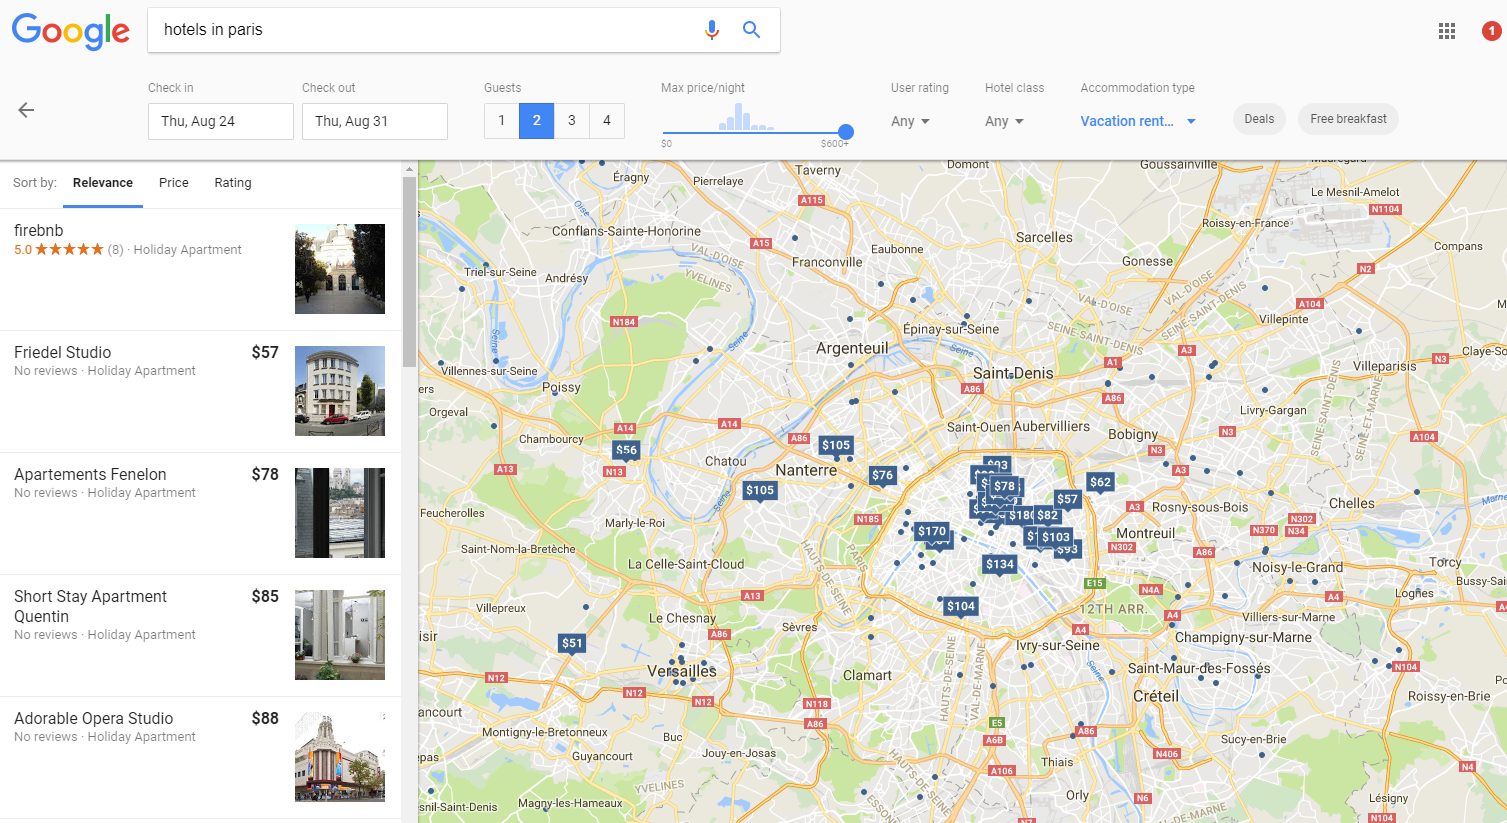1507x823 pixels.
Task: Open the Google apps grid
Action: tap(1446, 31)
